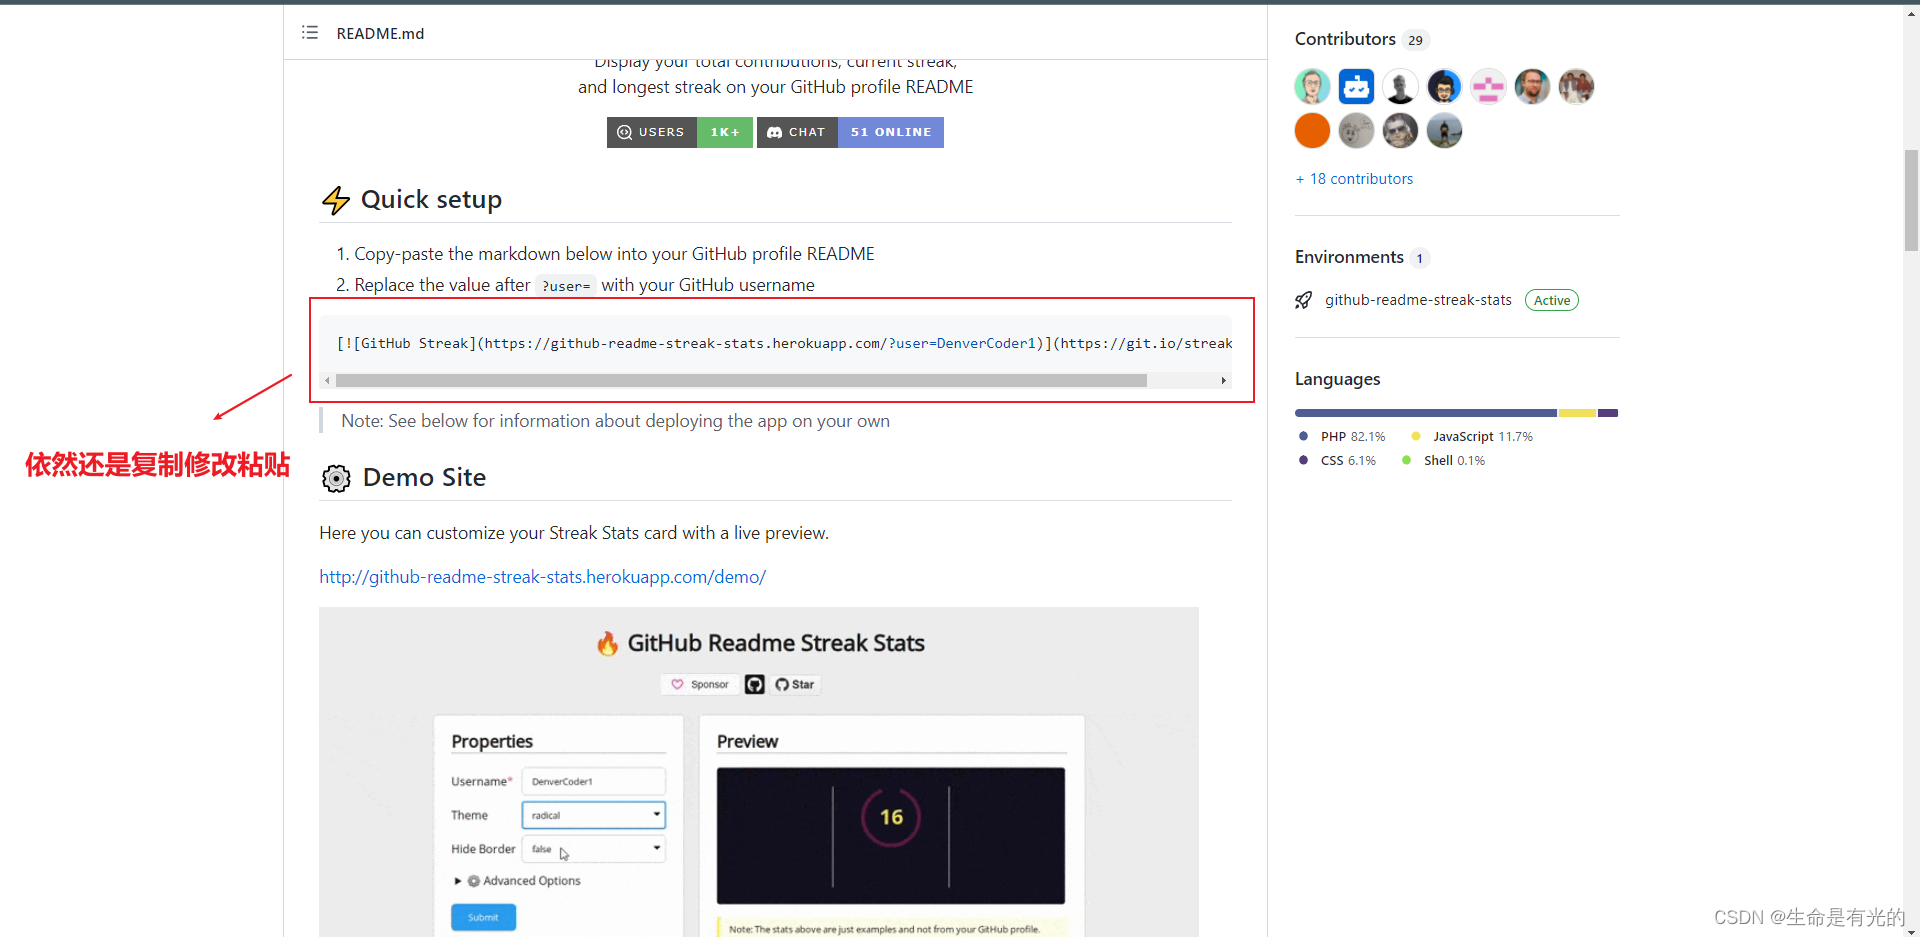The height and width of the screenshot is (937, 1920).
Task: Click the Hide Border dropdown in demo image
Action: [x=593, y=849]
